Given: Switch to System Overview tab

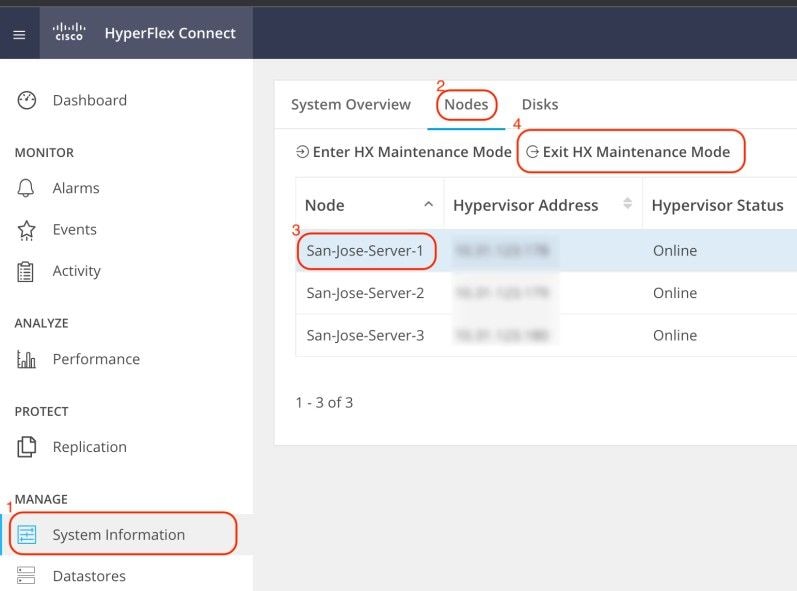Looking at the screenshot, I should point(351,104).
